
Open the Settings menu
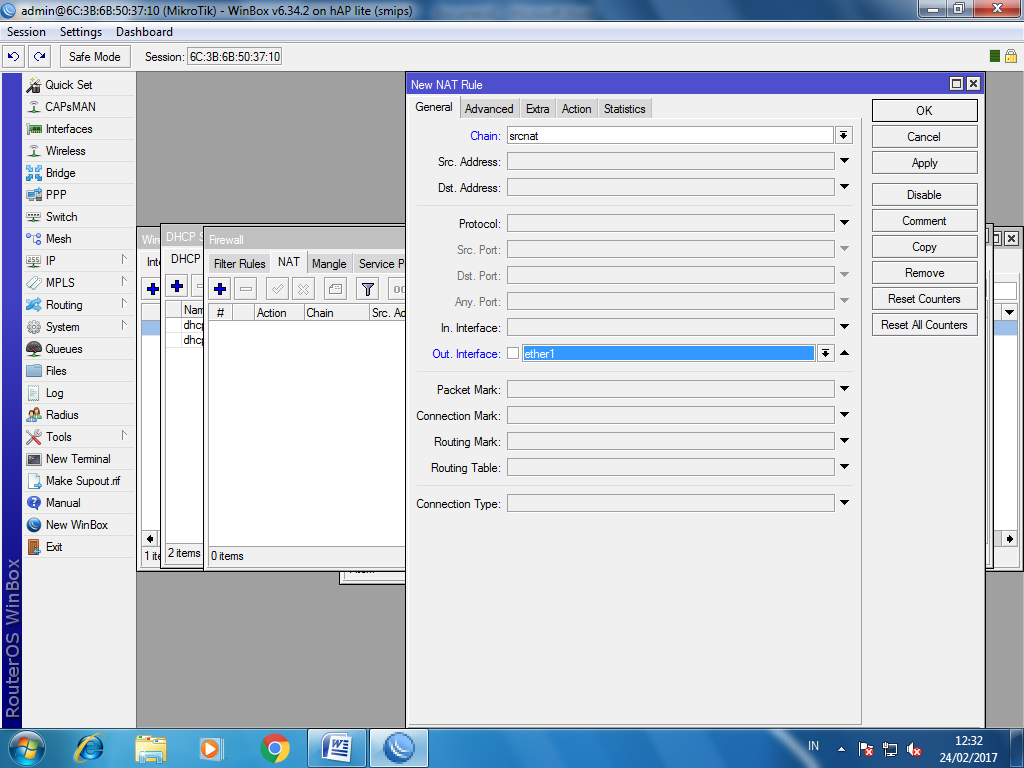[x=81, y=32]
